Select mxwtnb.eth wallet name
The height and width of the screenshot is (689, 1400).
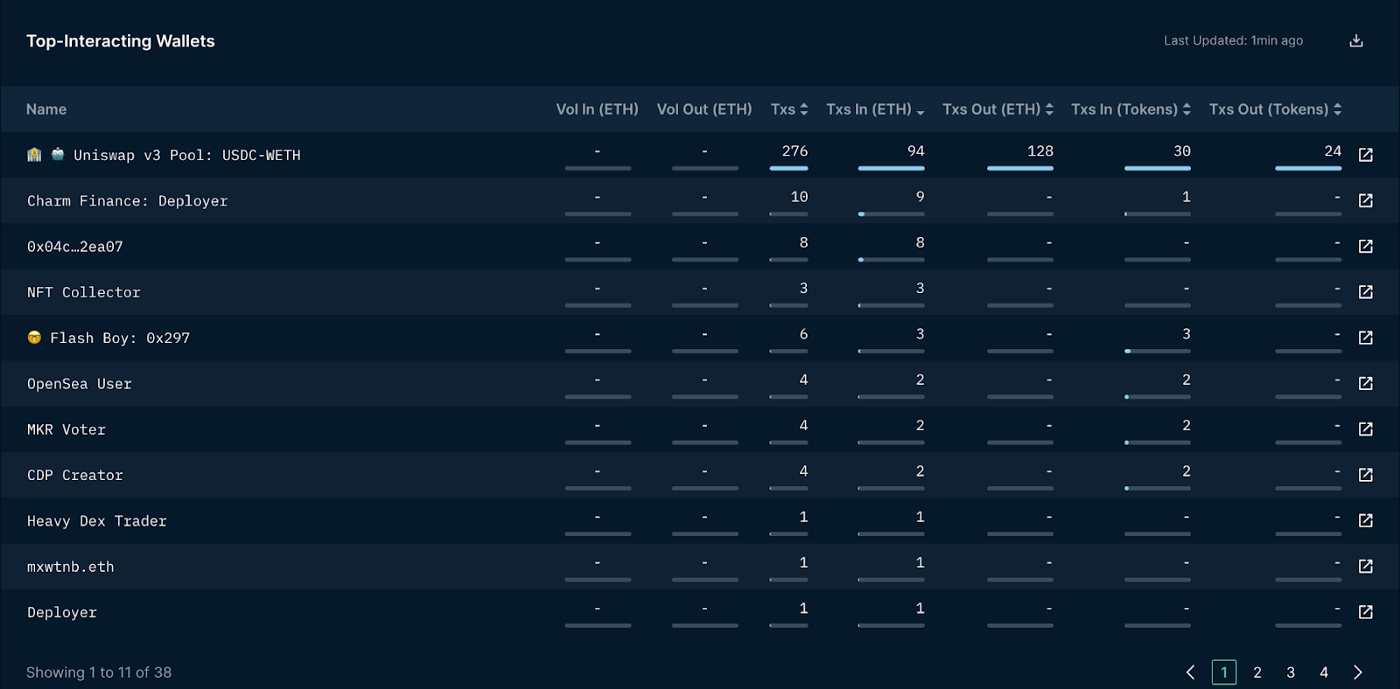tap(71, 567)
